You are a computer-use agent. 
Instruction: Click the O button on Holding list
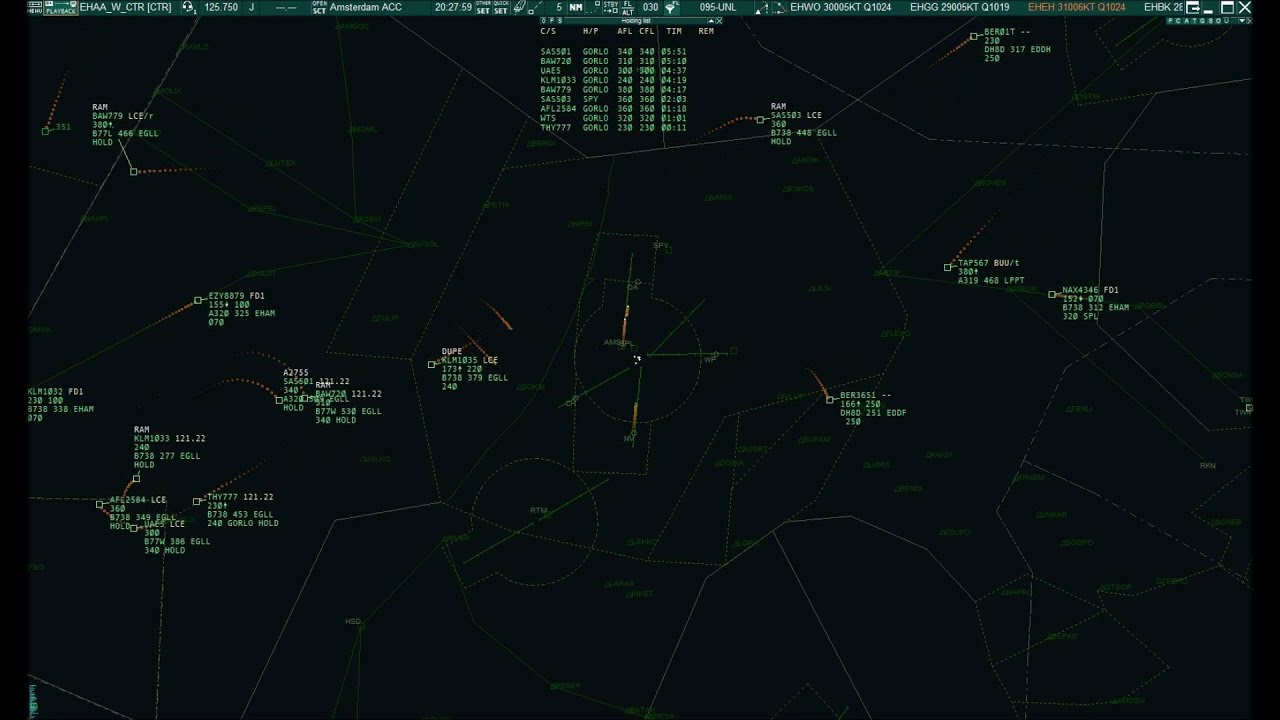543,20
